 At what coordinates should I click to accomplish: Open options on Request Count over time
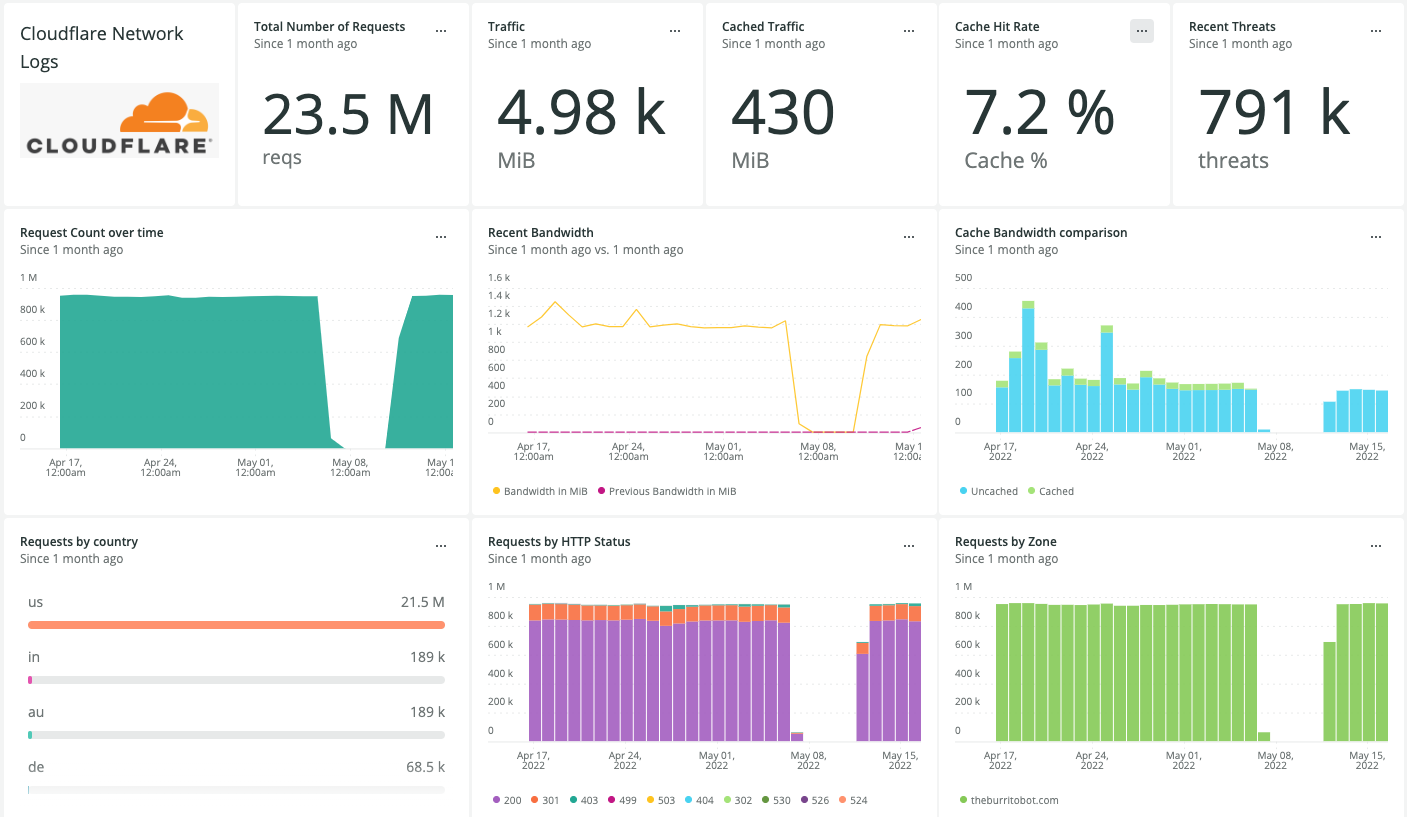click(441, 236)
